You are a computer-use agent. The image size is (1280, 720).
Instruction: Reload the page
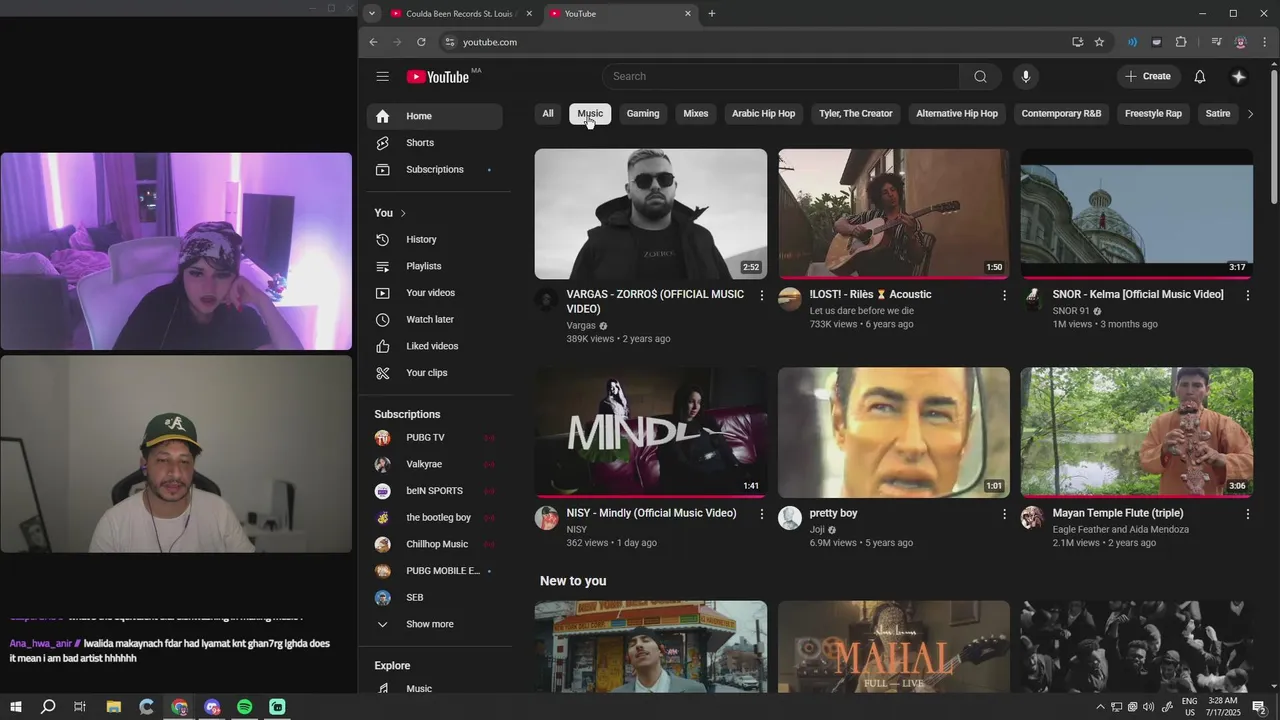421,42
